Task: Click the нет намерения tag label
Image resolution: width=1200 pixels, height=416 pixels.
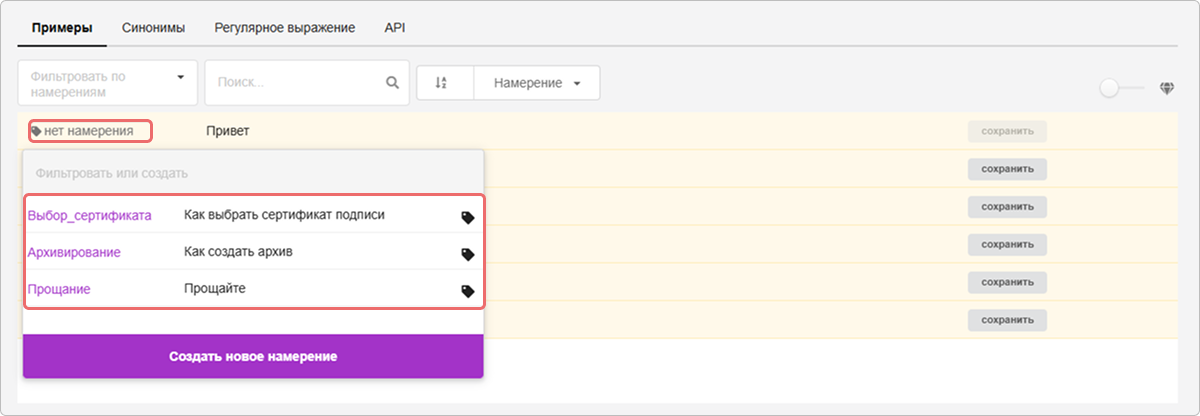Action: [90, 131]
